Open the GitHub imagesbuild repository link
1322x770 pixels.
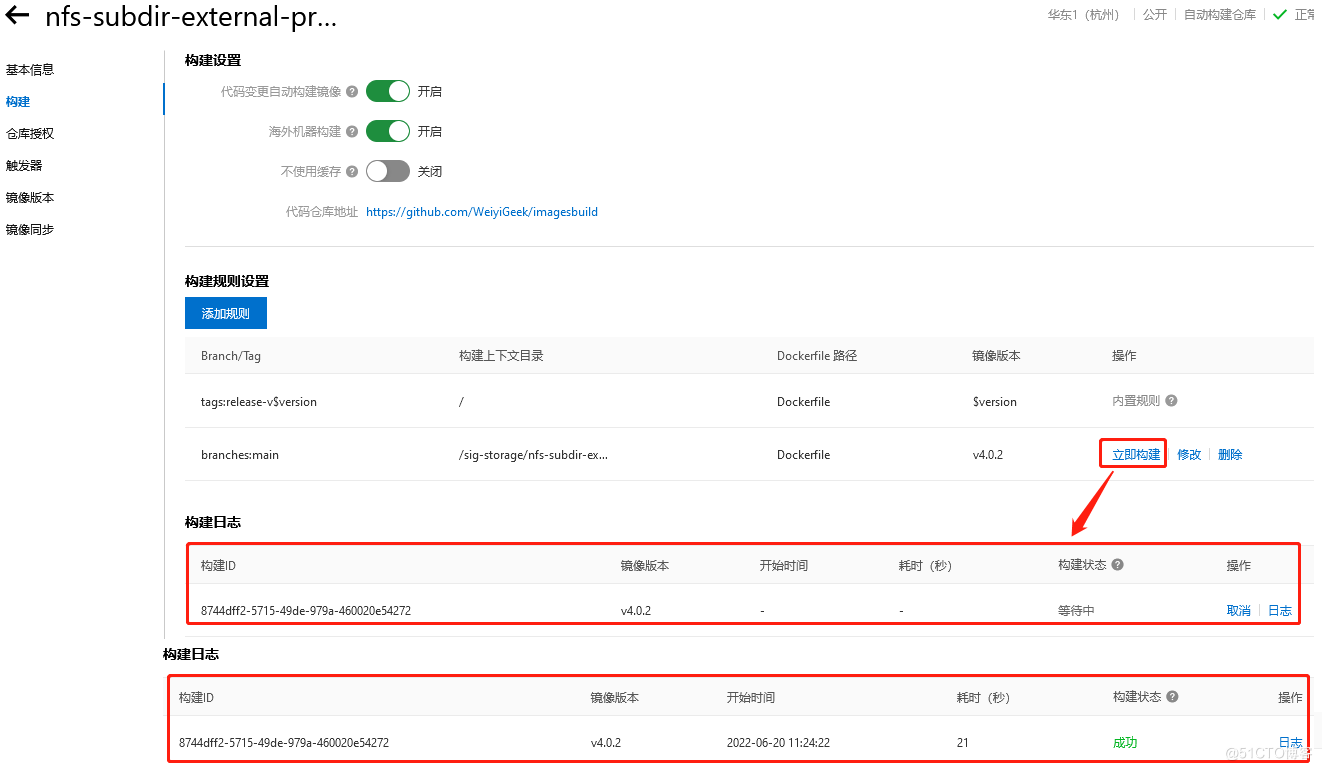(482, 212)
